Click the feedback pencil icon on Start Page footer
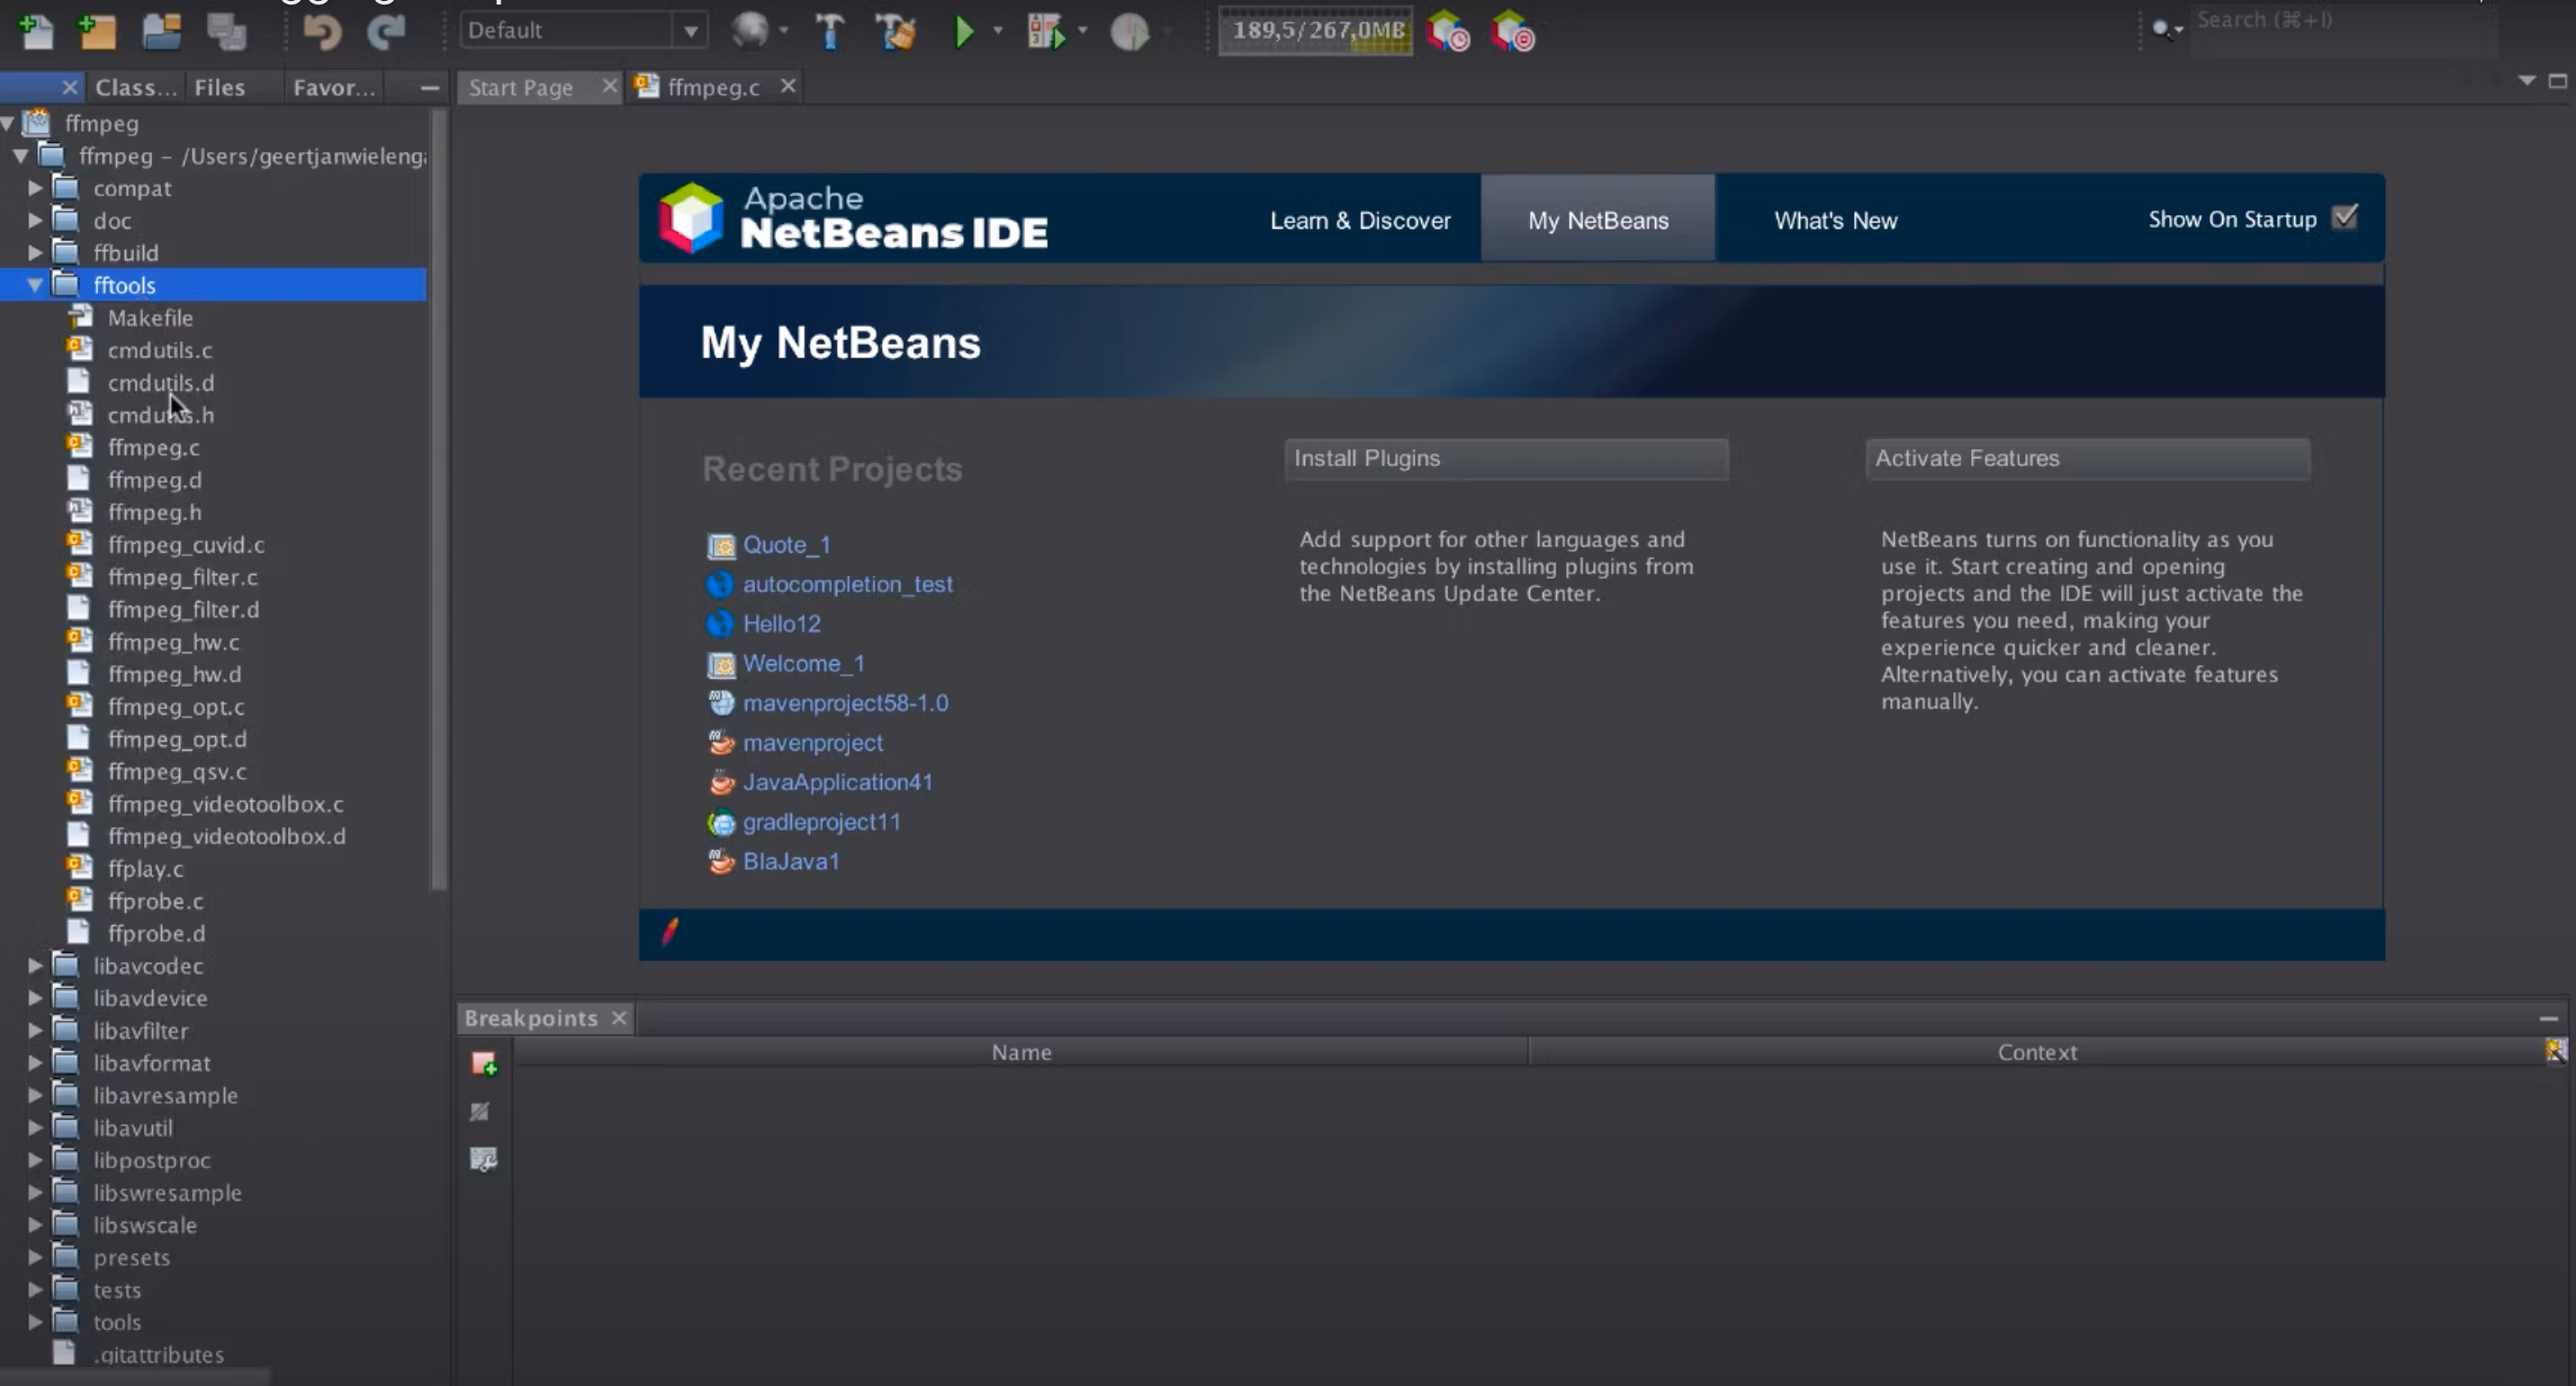2576x1386 pixels. tap(670, 931)
